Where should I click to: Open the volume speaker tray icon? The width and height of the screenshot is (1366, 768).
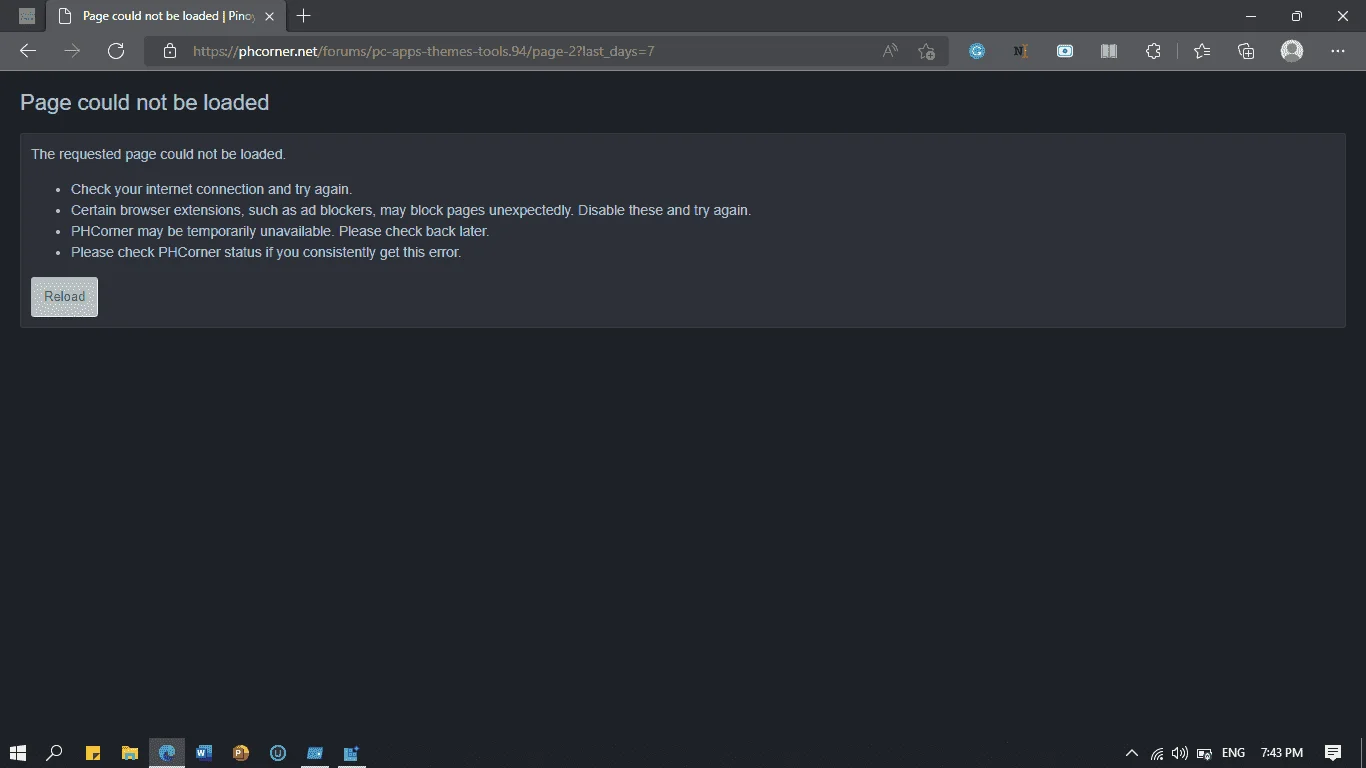tap(1180, 753)
